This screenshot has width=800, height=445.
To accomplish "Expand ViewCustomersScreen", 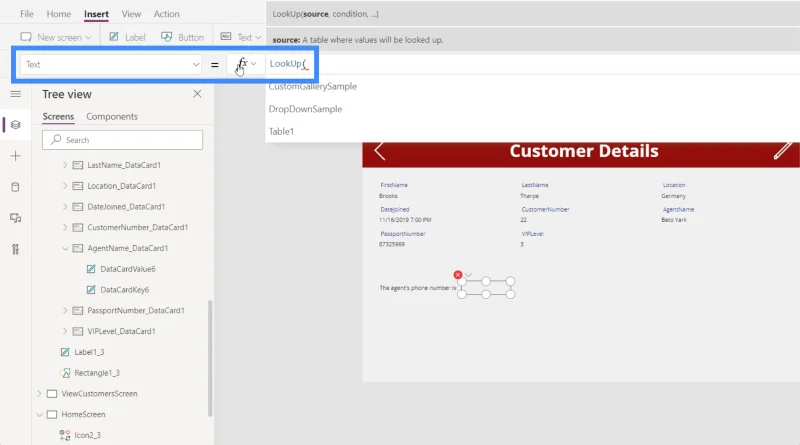I will (39, 393).
